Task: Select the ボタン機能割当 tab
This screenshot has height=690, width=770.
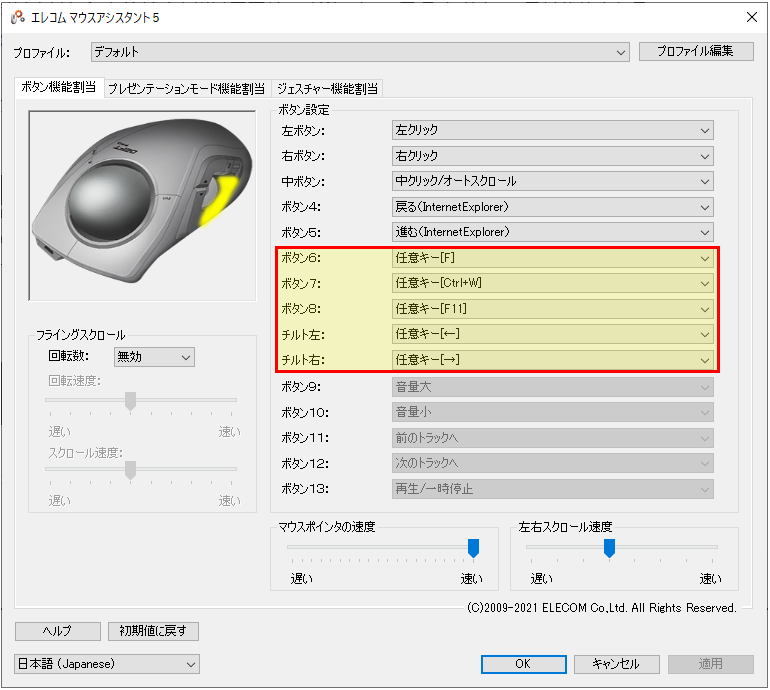Action: pos(59,87)
